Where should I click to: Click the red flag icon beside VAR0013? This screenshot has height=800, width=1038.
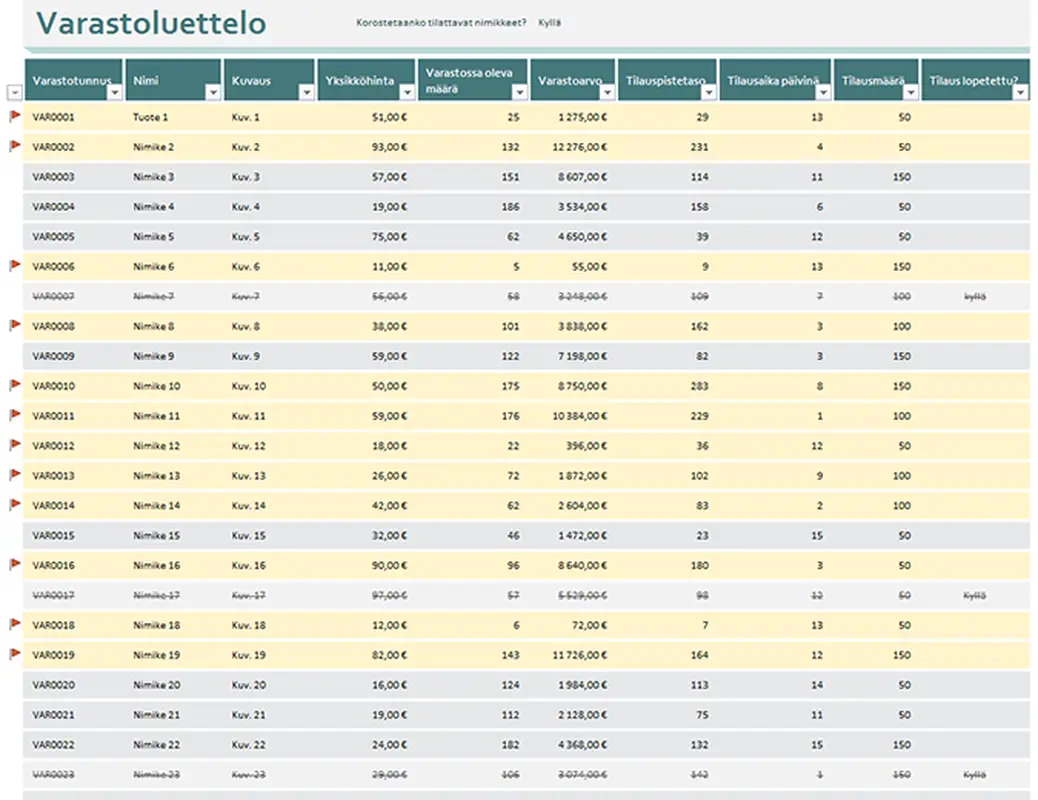point(15,475)
